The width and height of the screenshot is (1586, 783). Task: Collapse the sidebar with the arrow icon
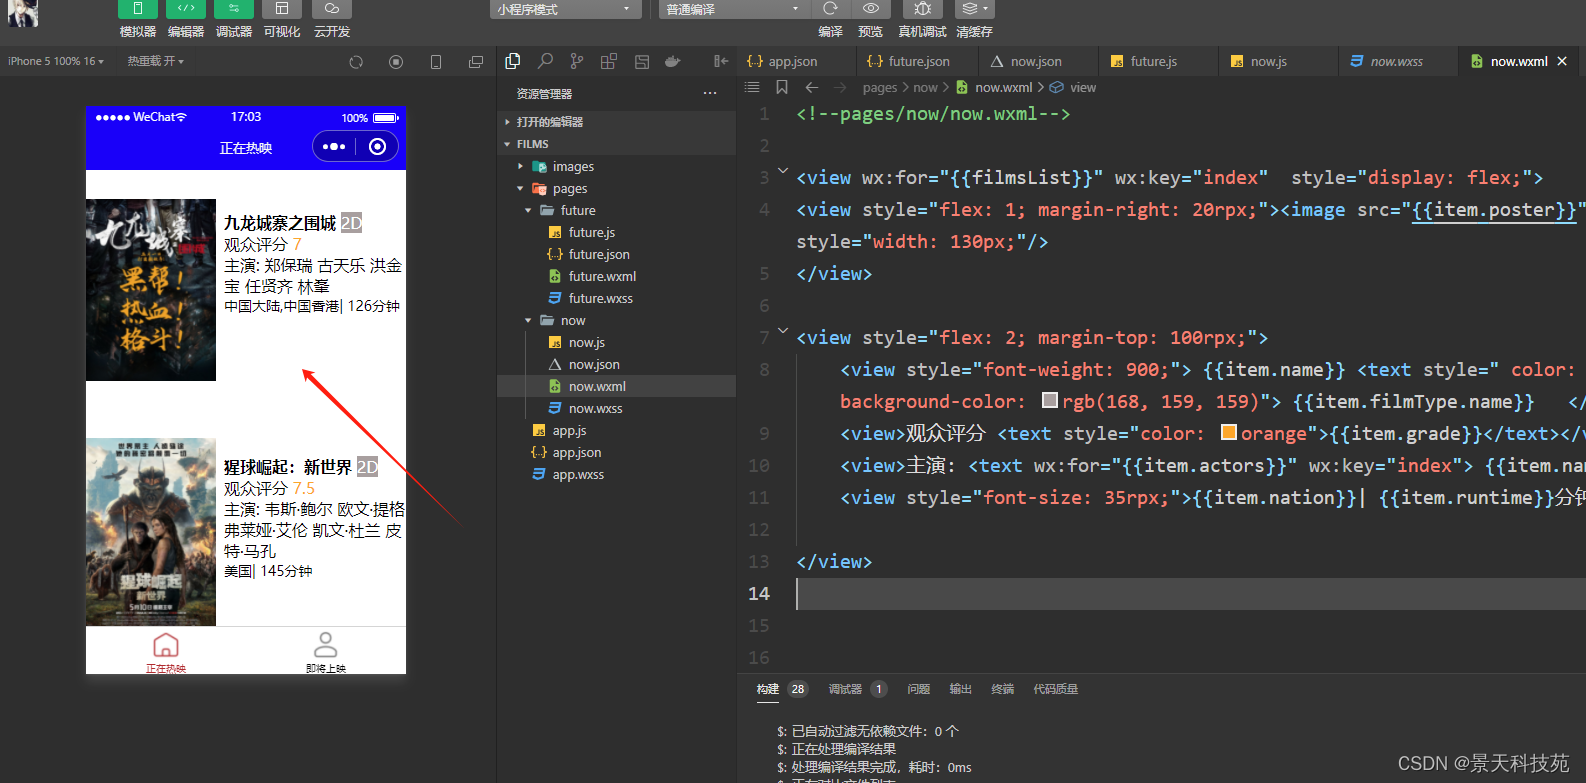[x=721, y=61]
